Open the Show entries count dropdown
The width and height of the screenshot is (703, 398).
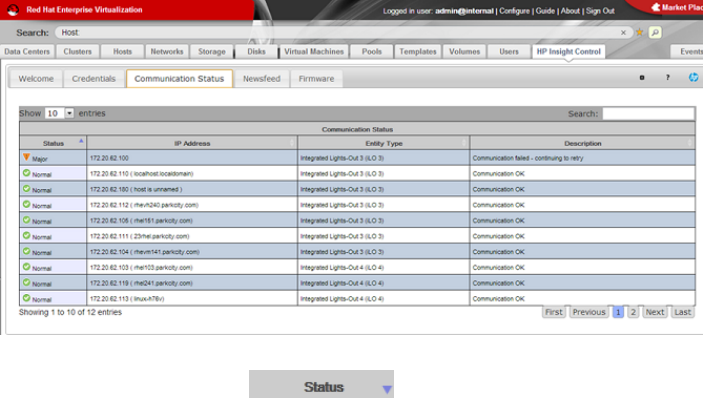point(69,113)
